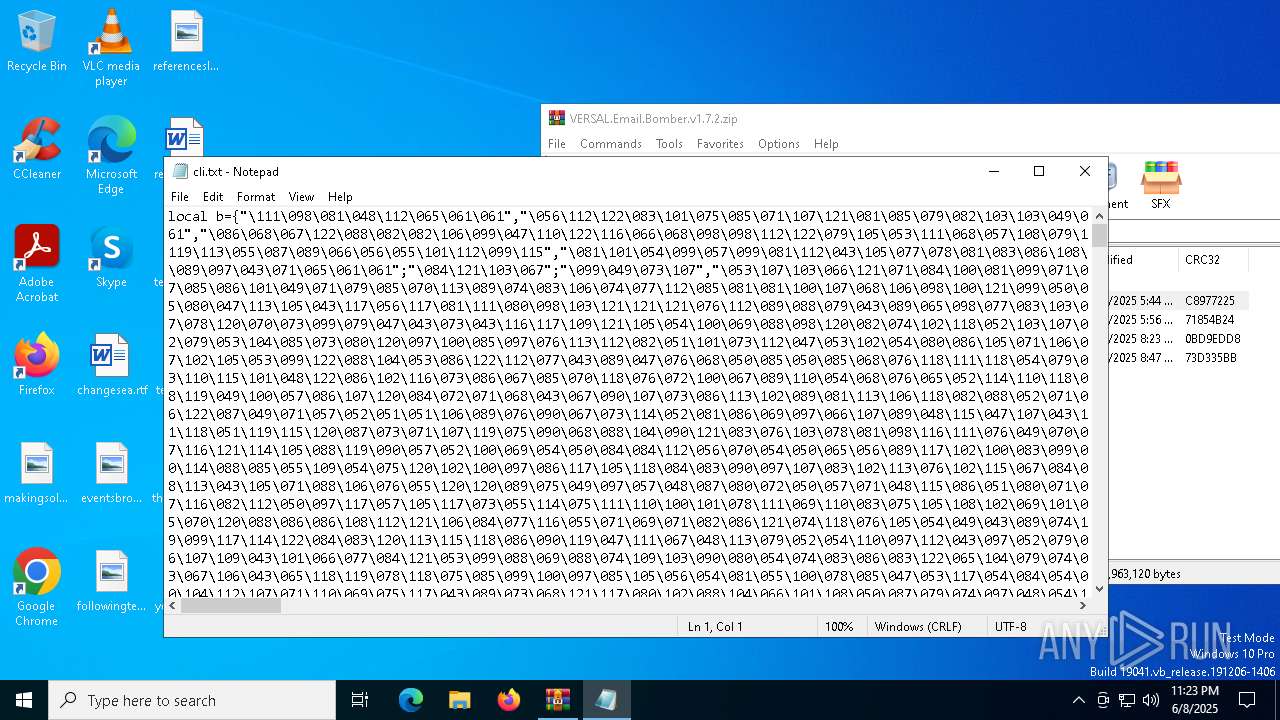Select the 73D335BB CRC entry in WinRAR
Image resolution: width=1280 pixels, height=720 pixels.
1211,358
